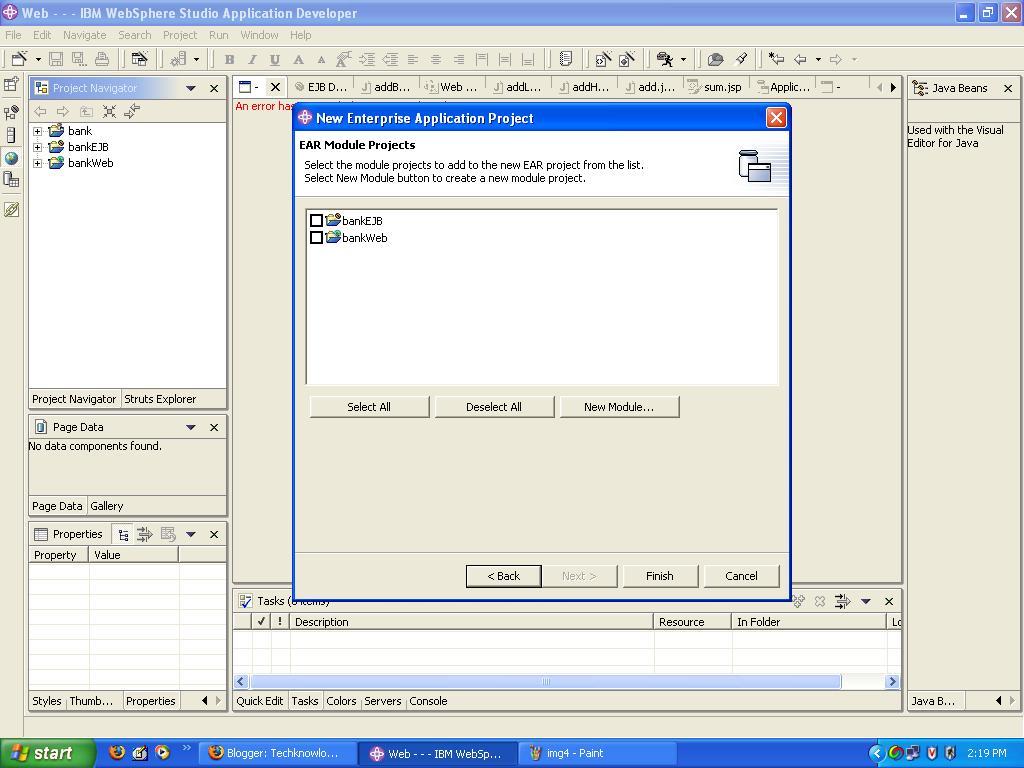Click the Tasks horizontal scrollbar right arrow

[x=892, y=682]
